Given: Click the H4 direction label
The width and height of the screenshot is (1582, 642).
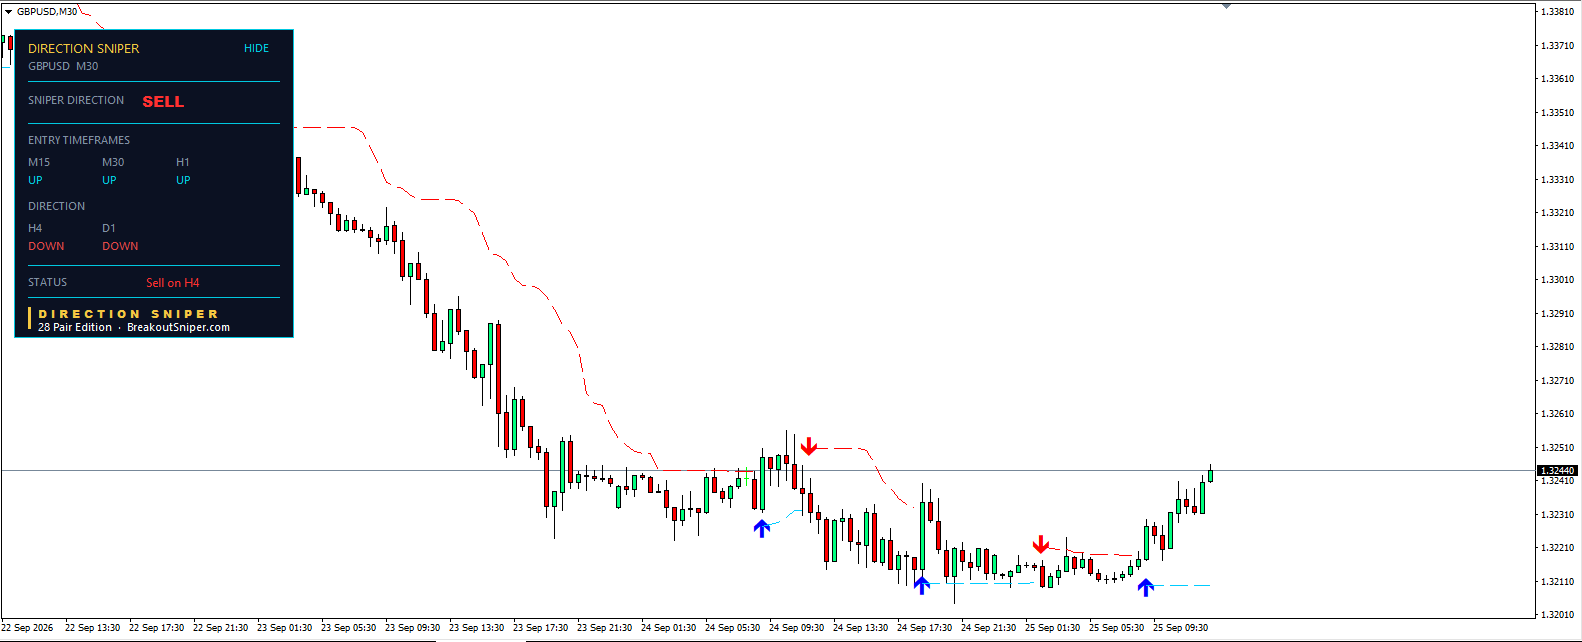Looking at the screenshot, I should click(35, 228).
